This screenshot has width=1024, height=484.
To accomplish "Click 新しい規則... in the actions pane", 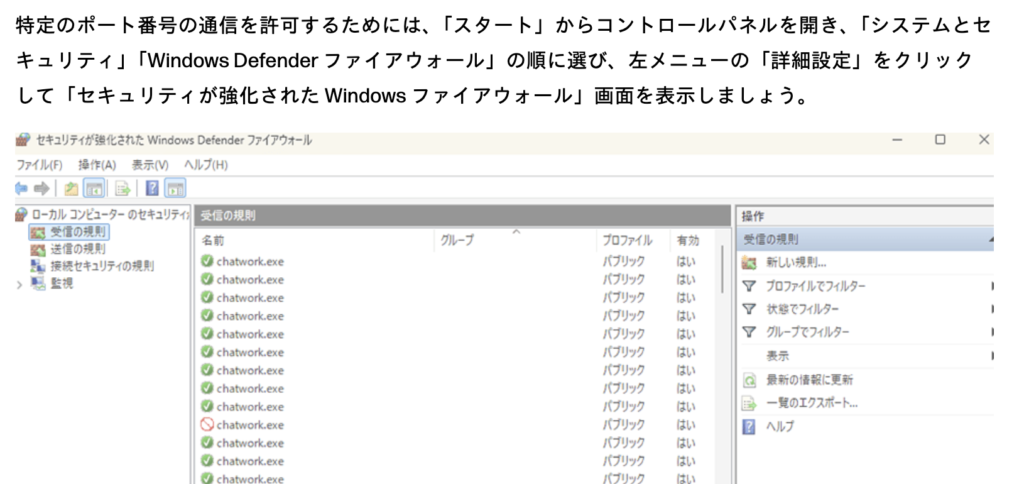I will pos(795,263).
